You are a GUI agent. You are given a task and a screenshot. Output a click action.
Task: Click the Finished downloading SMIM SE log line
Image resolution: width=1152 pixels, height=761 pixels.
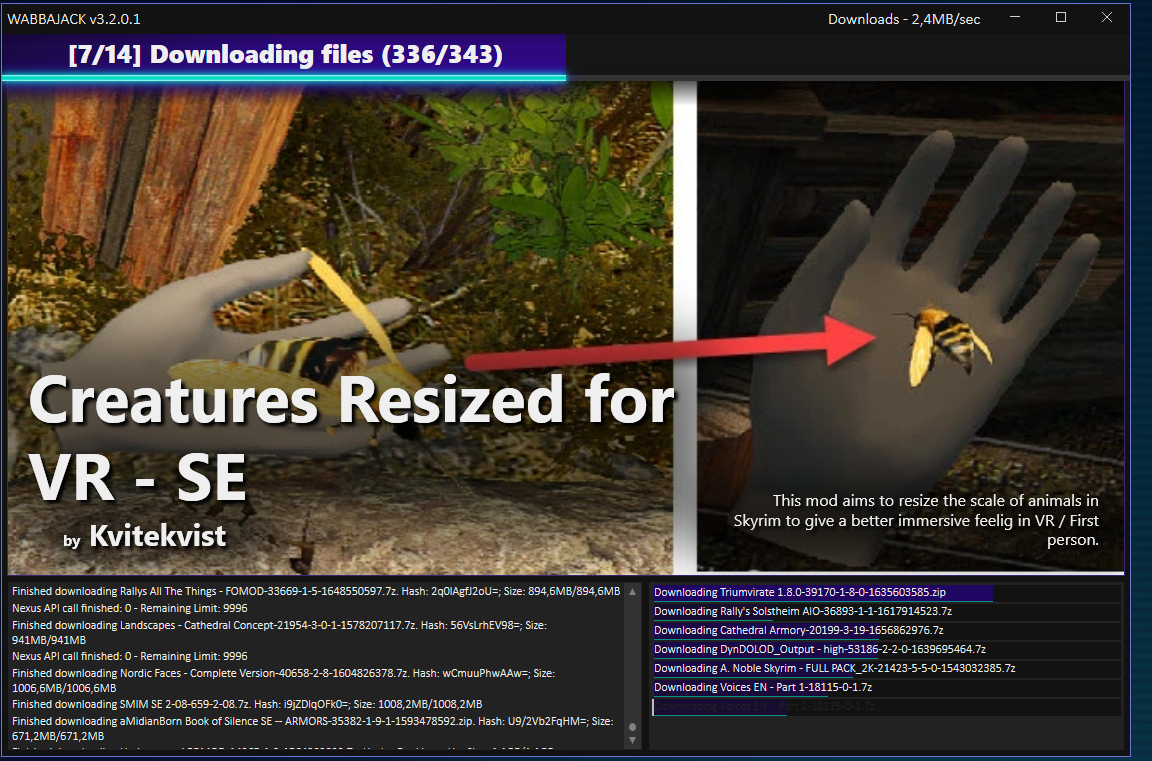point(247,704)
